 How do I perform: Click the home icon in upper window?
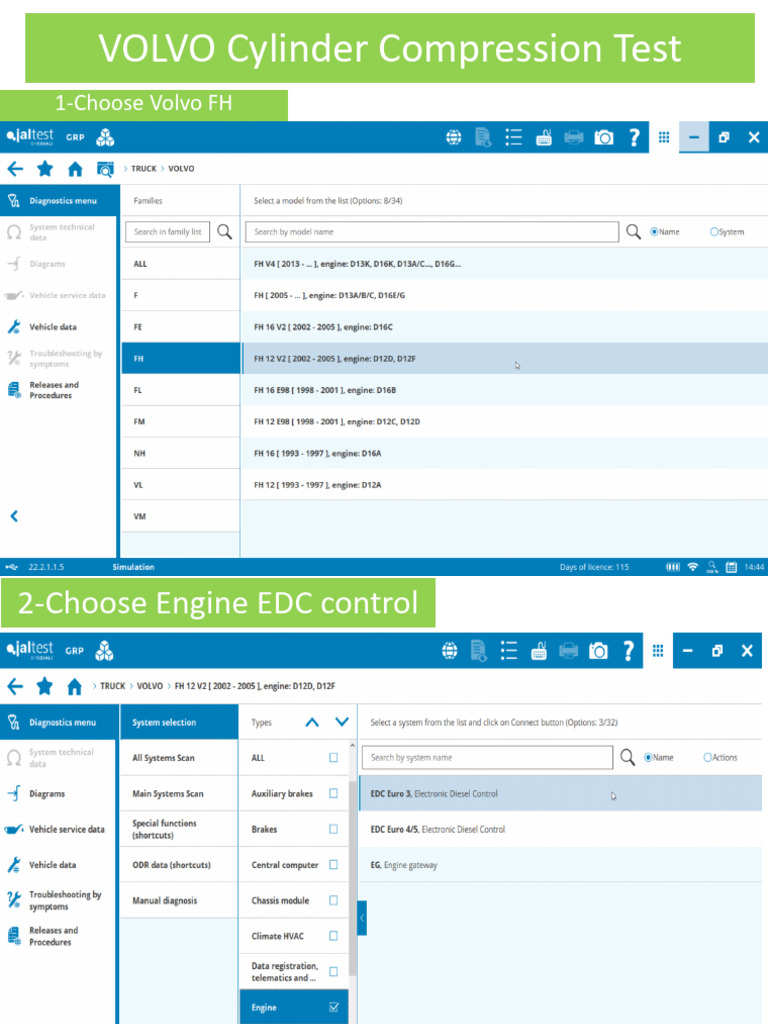click(75, 169)
